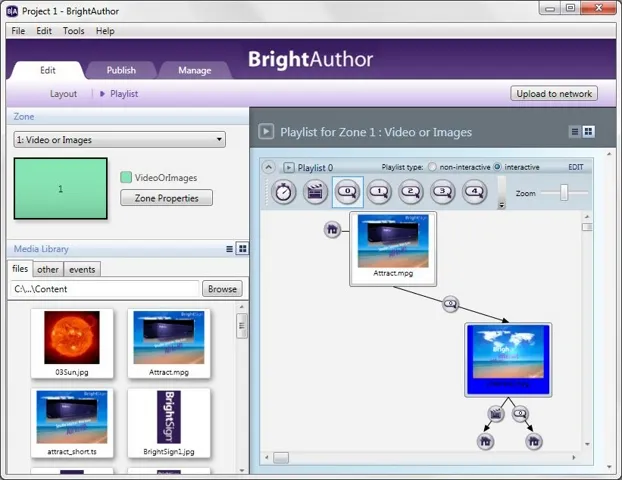Switch to the files tab in Media Library
Viewport: 622px width, 480px height.
[20, 269]
